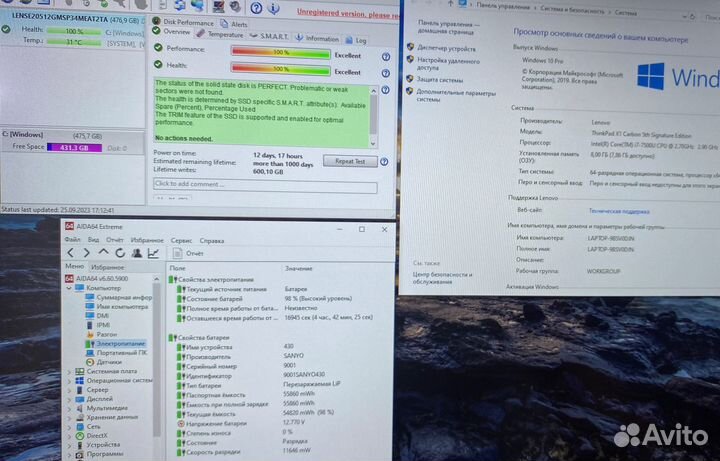
Task: Click help icon next to Repeat Test
Action: [384, 162]
